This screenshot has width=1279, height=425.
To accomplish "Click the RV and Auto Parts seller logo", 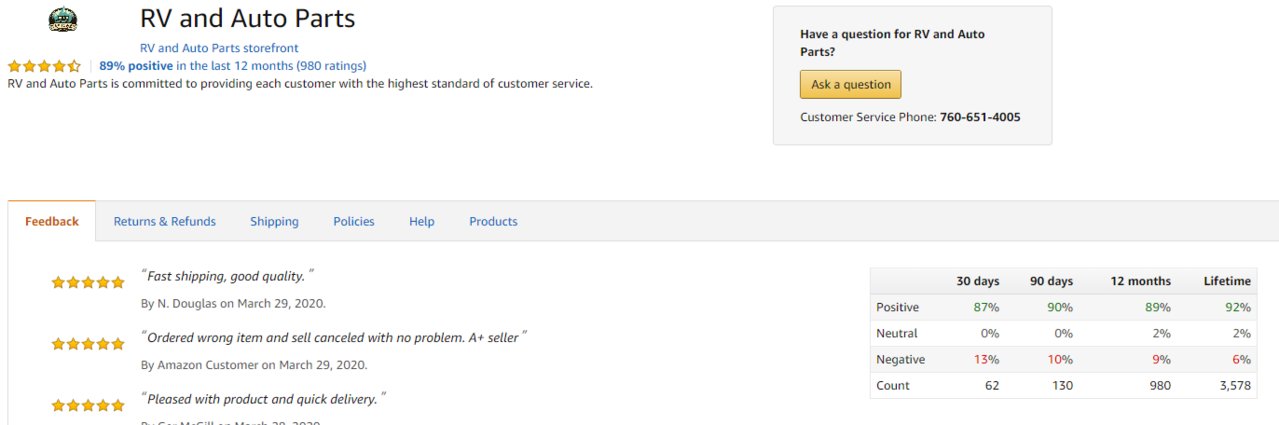I will (x=62, y=20).
